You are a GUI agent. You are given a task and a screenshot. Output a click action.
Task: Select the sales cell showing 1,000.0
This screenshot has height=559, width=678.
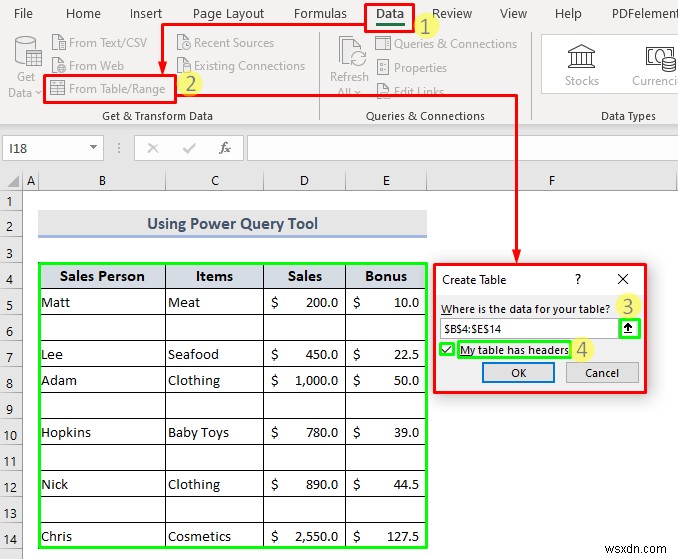pos(304,380)
